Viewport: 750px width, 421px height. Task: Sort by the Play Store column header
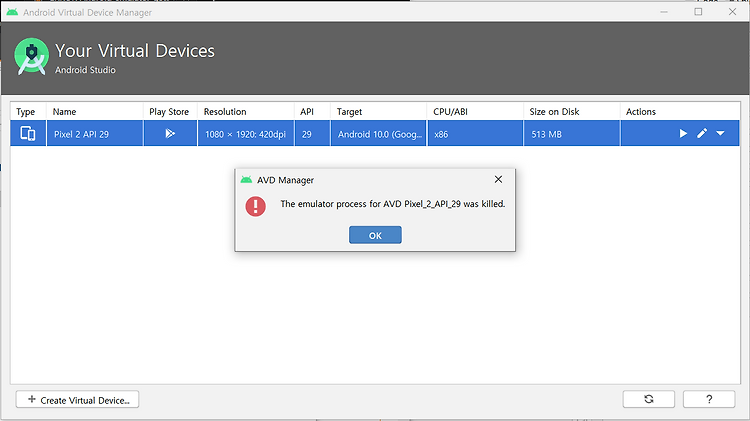coord(169,111)
